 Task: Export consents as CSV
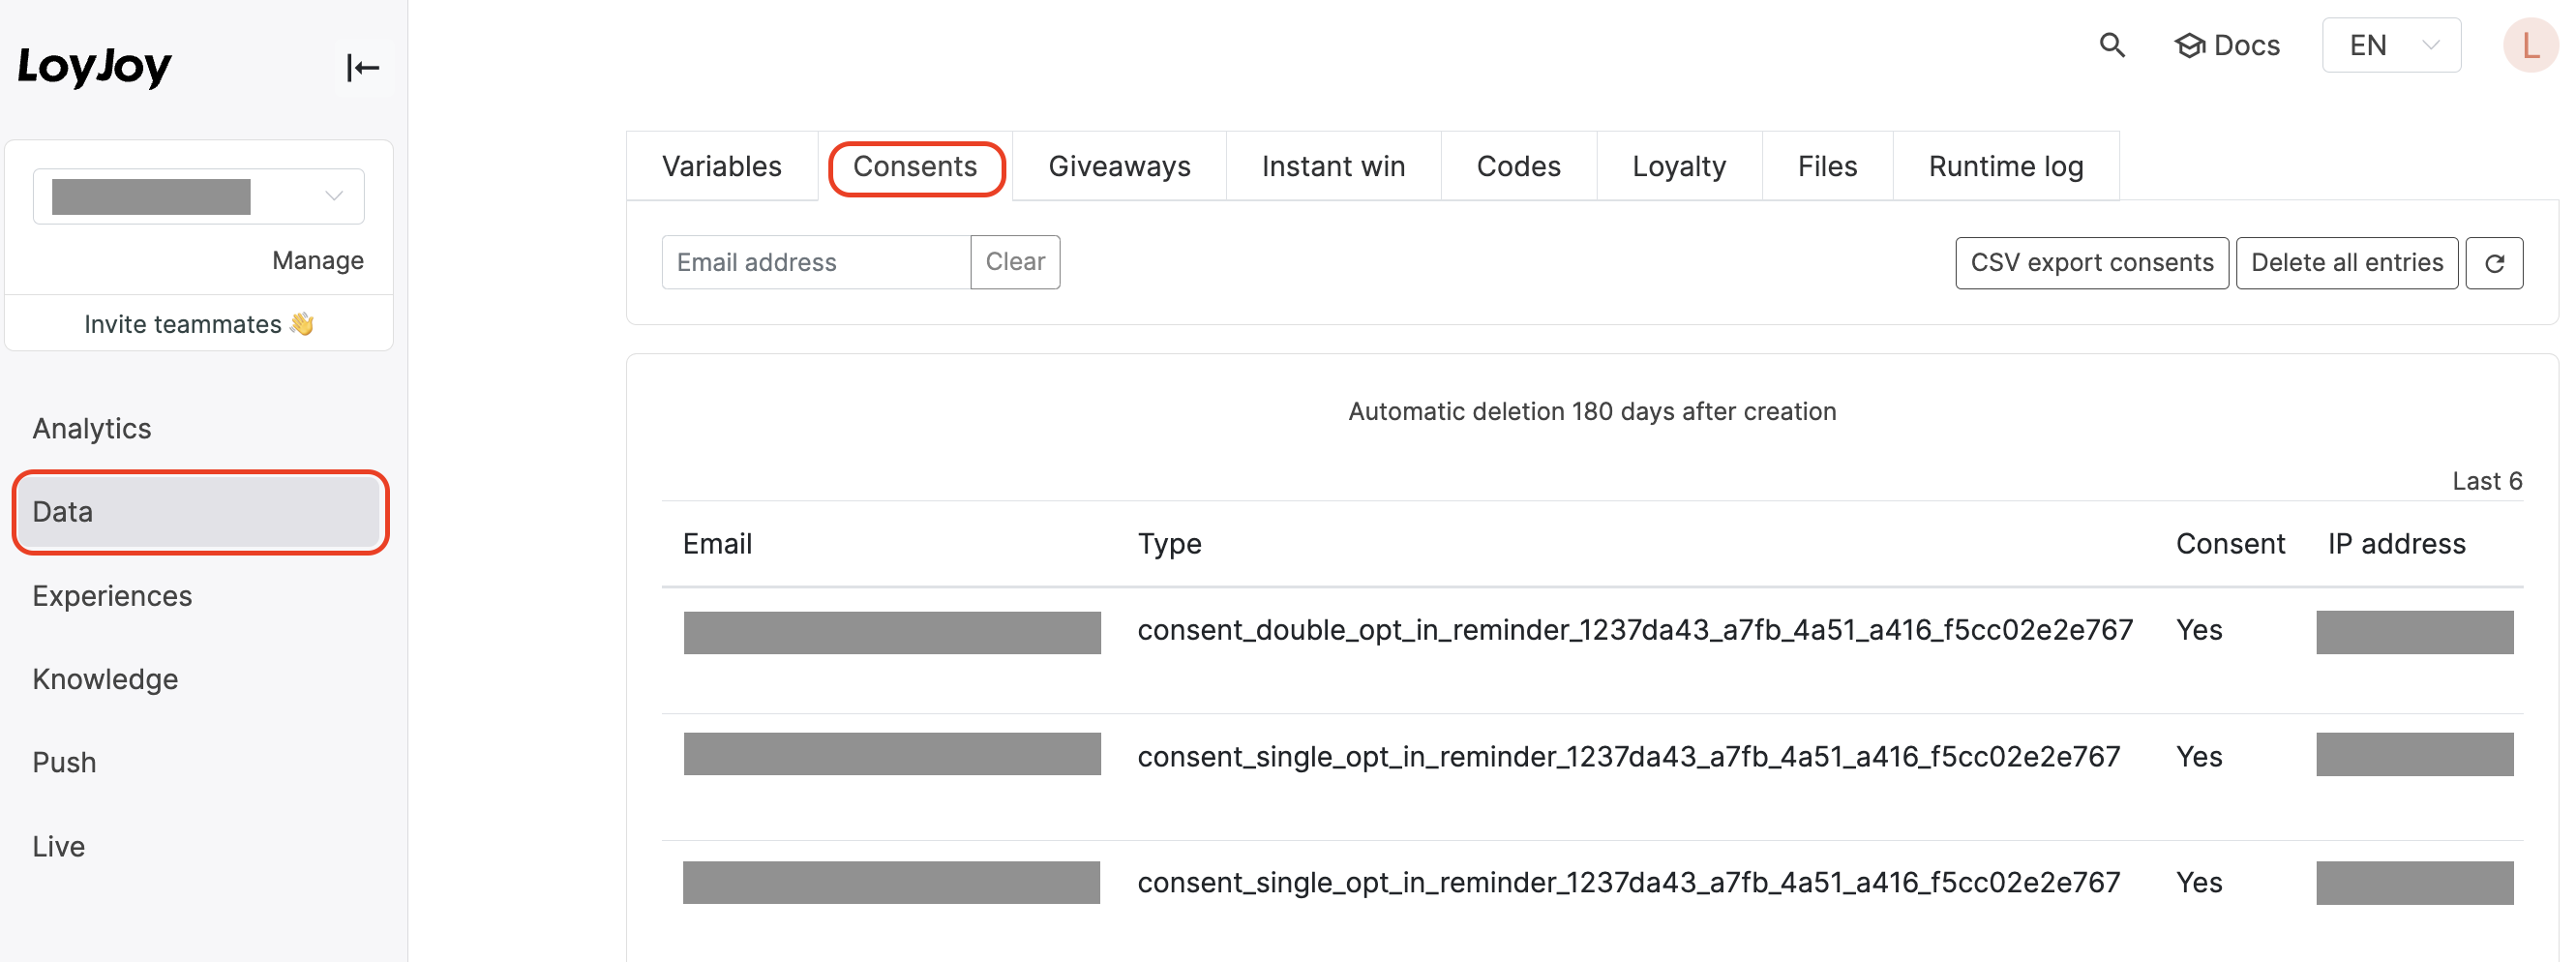click(x=2092, y=262)
